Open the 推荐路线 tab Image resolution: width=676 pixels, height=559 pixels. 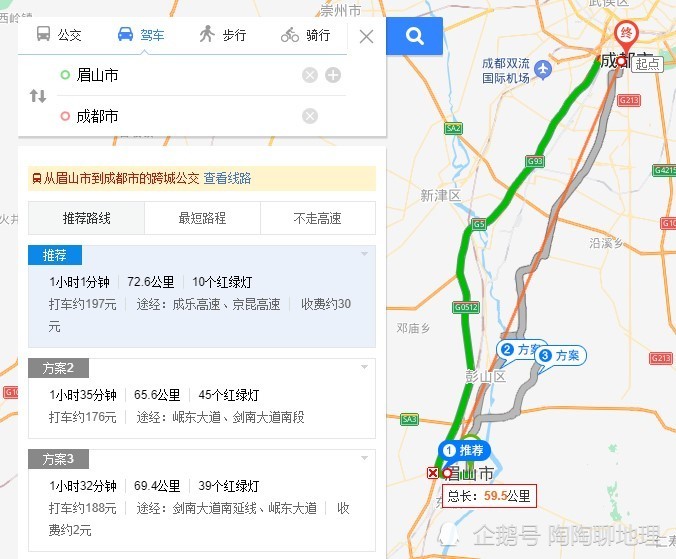pos(86,218)
